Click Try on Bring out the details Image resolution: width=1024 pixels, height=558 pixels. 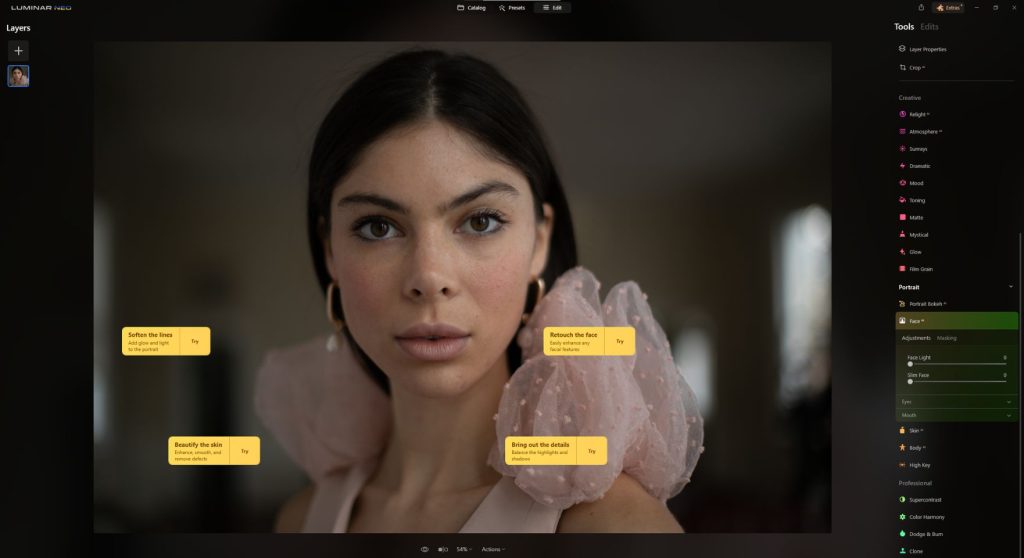click(x=592, y=451)
